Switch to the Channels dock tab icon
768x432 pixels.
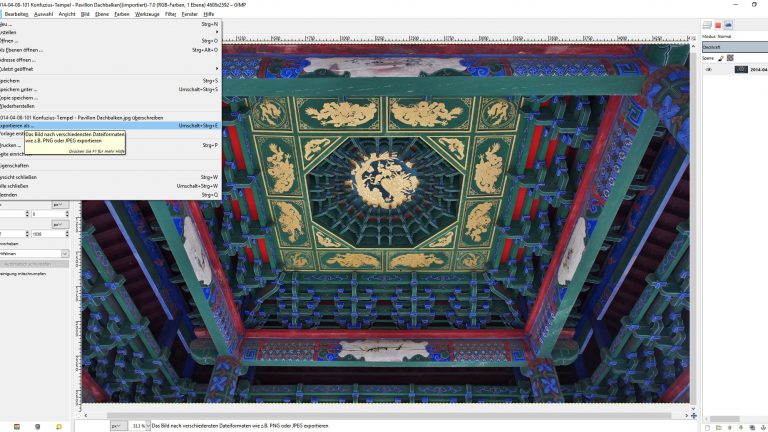tap(718, 24)
